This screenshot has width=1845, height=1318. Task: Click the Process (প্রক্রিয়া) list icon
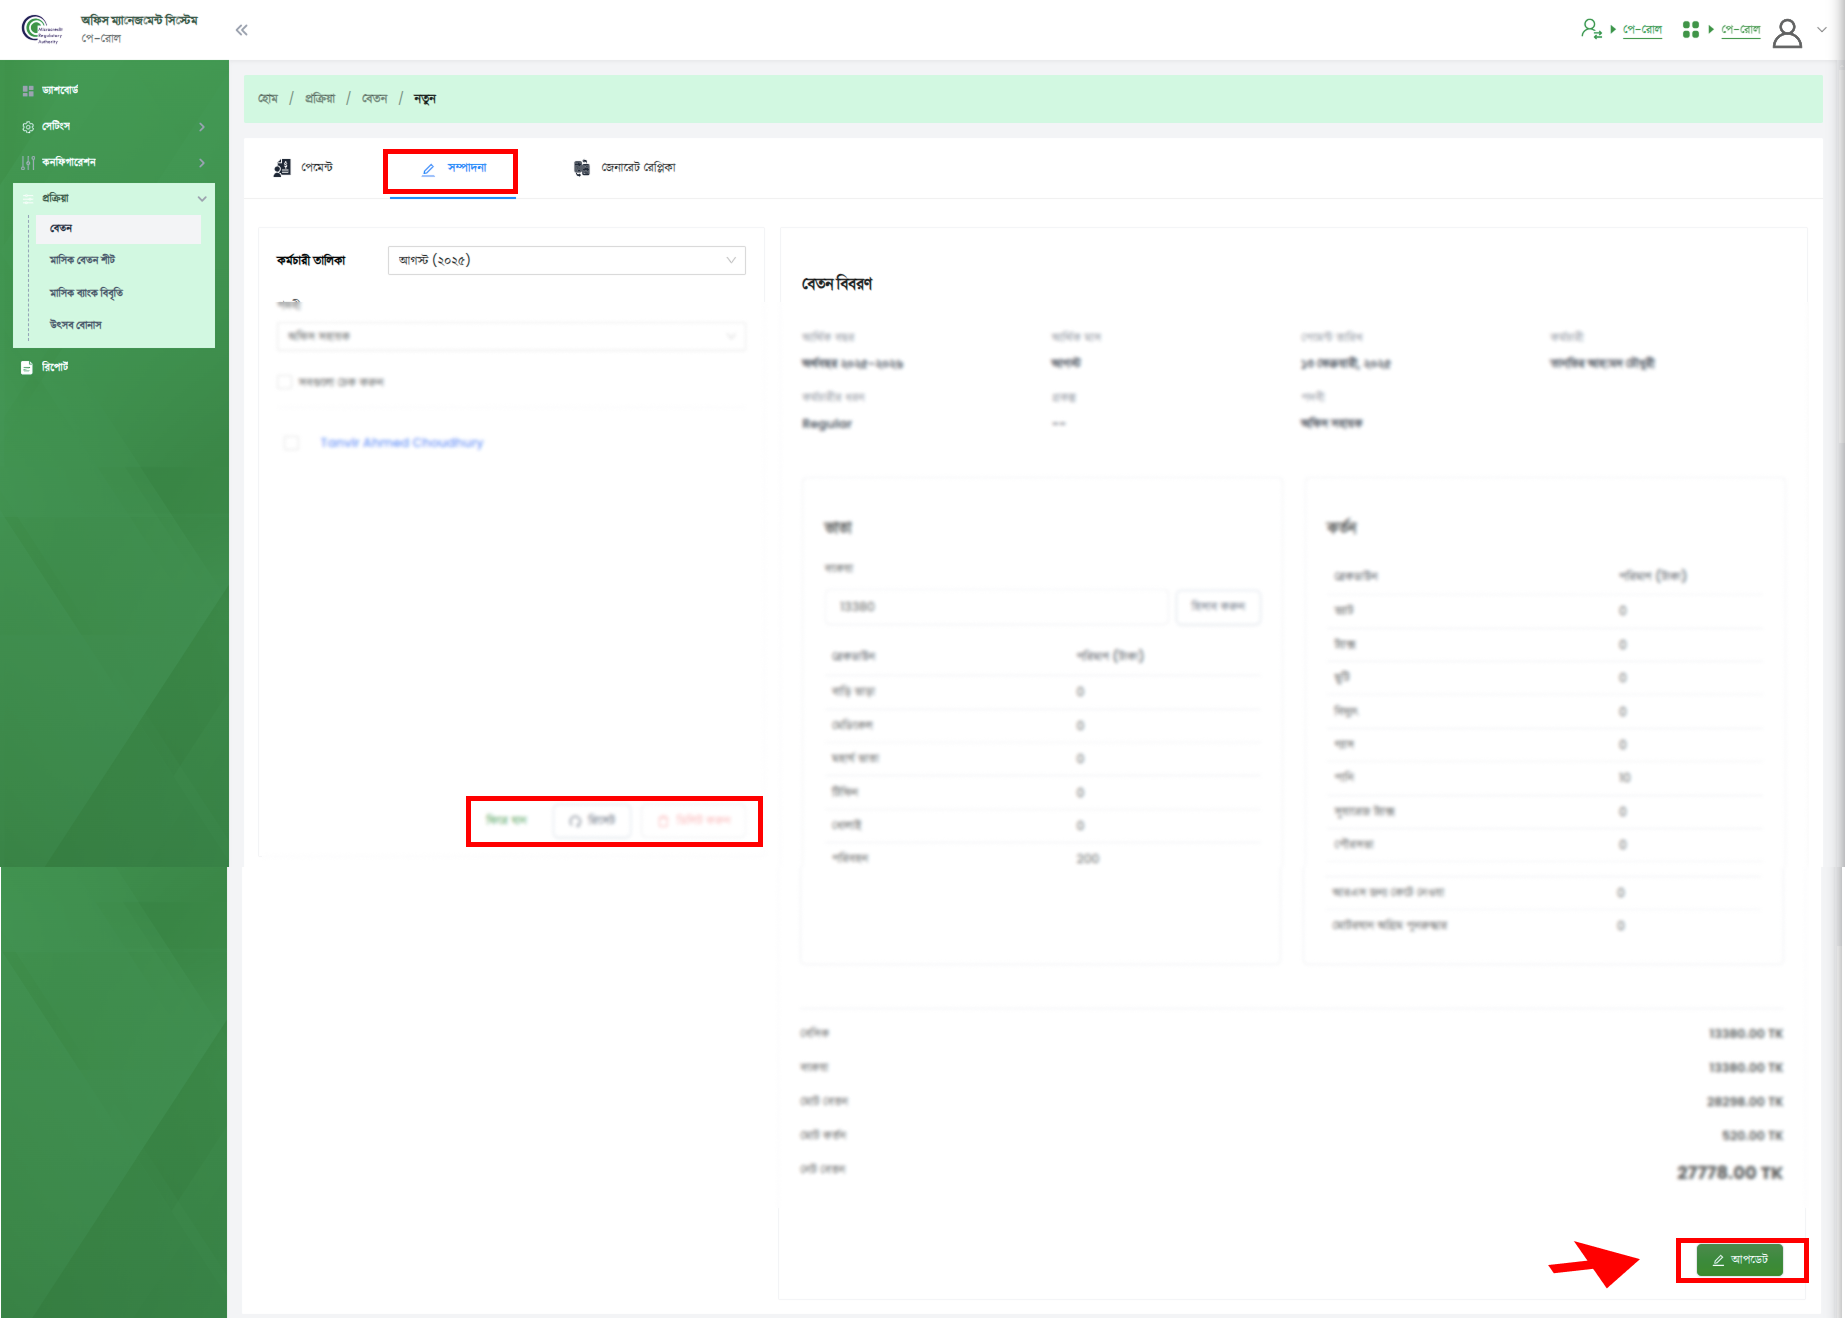click(28, 198)
